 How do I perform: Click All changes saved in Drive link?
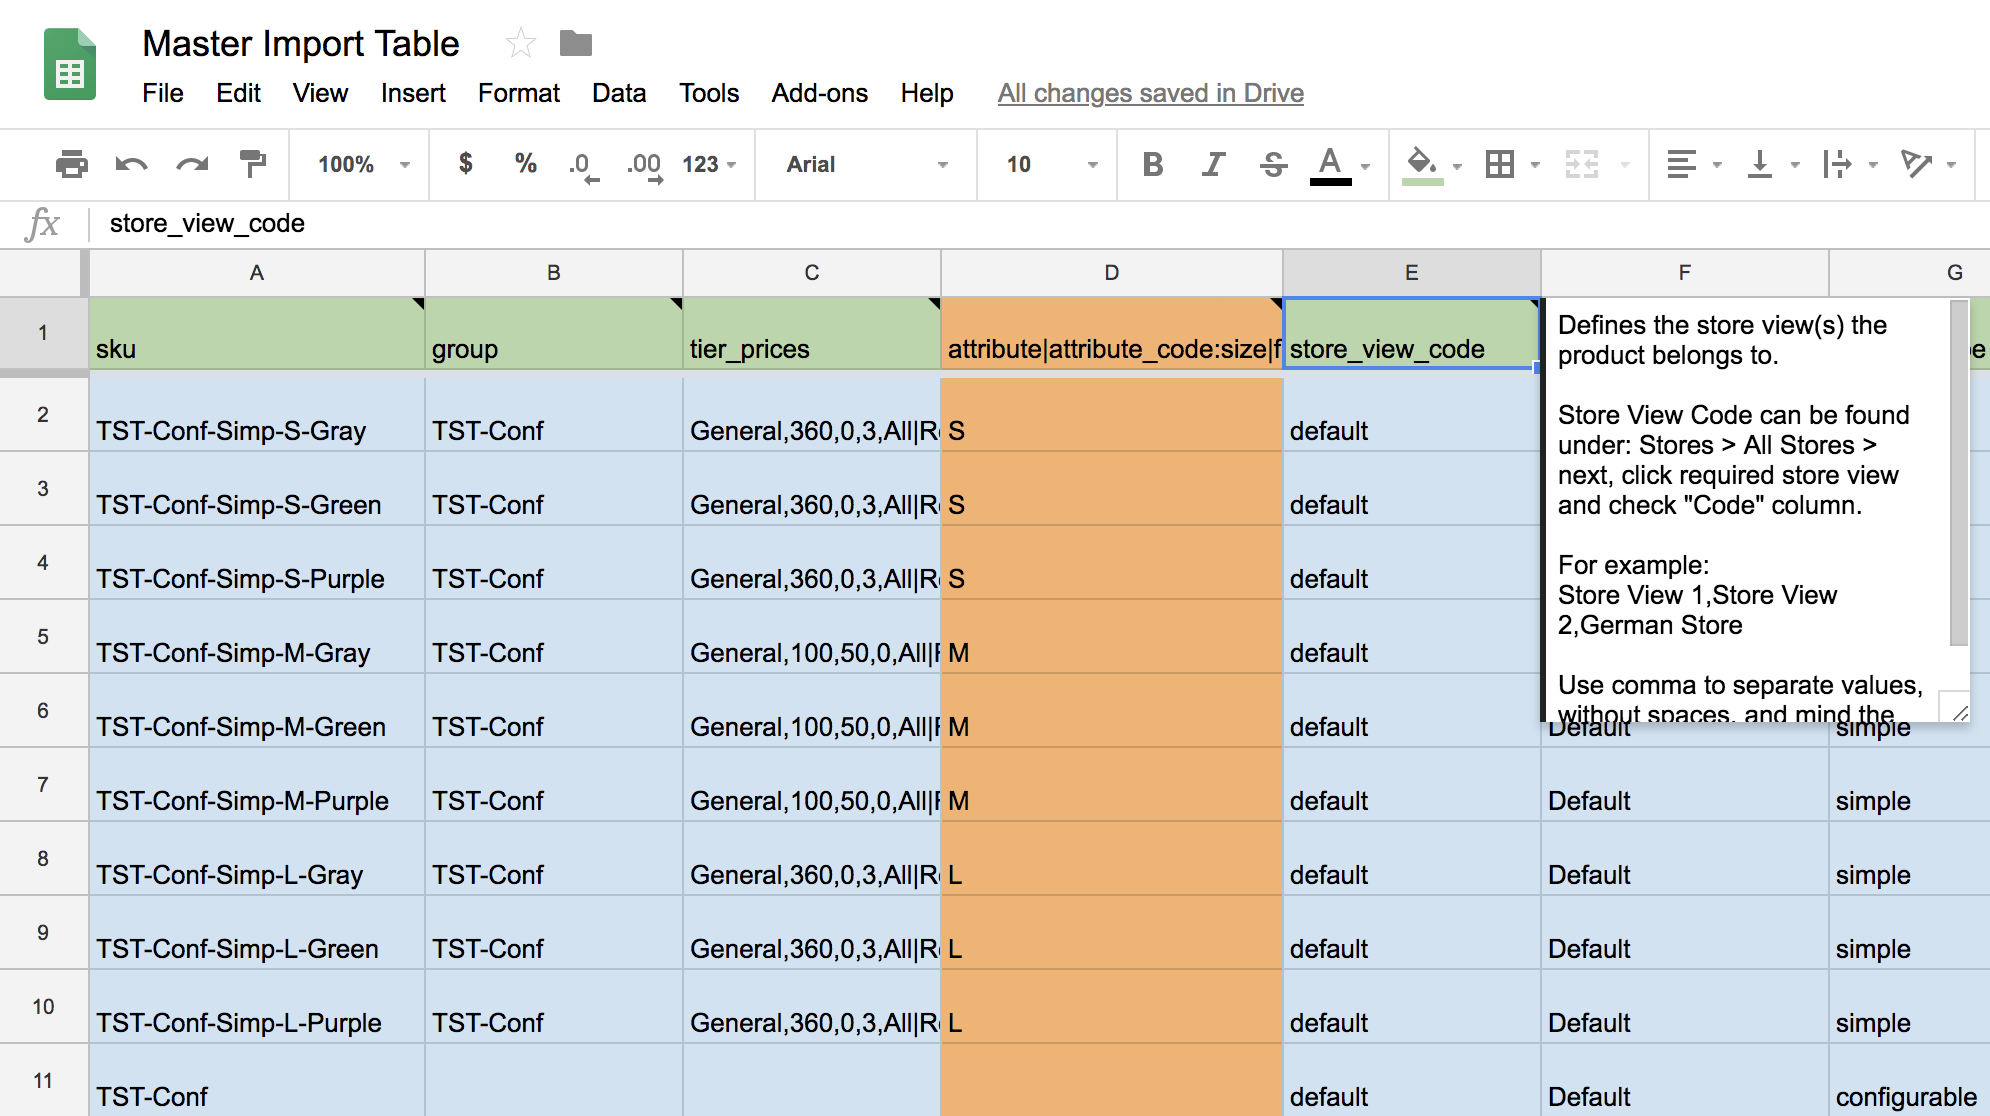(1150, 93)
